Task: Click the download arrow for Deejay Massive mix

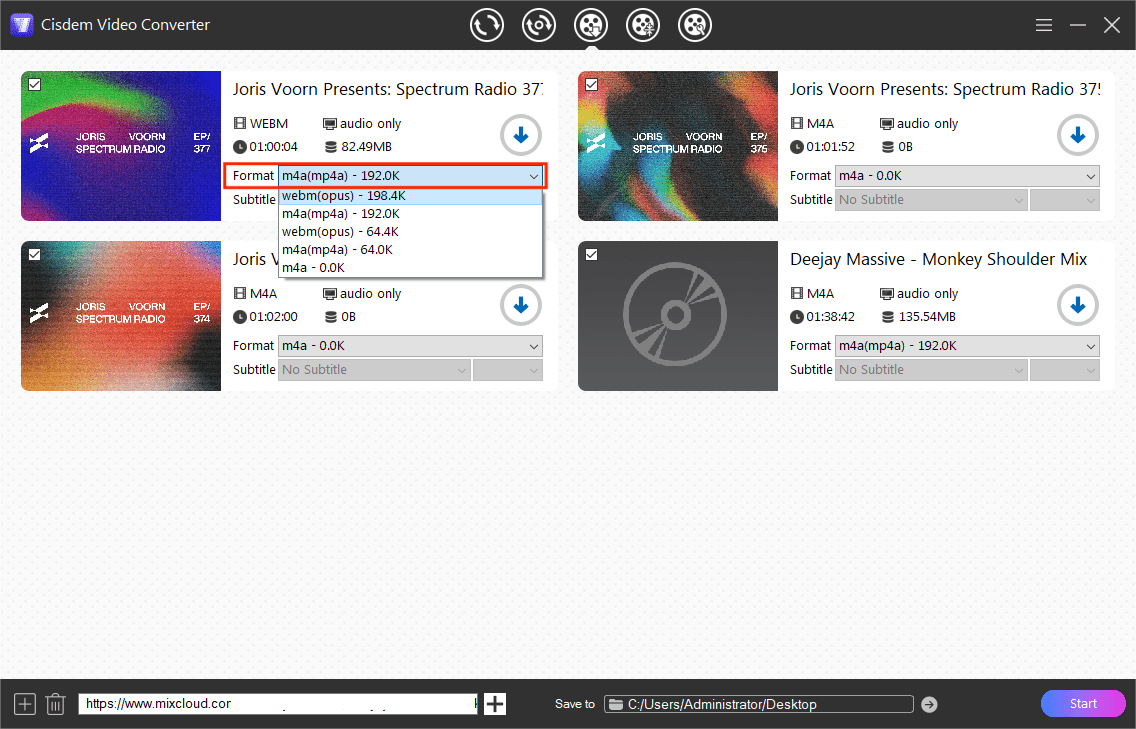Action: (1077, 305)
